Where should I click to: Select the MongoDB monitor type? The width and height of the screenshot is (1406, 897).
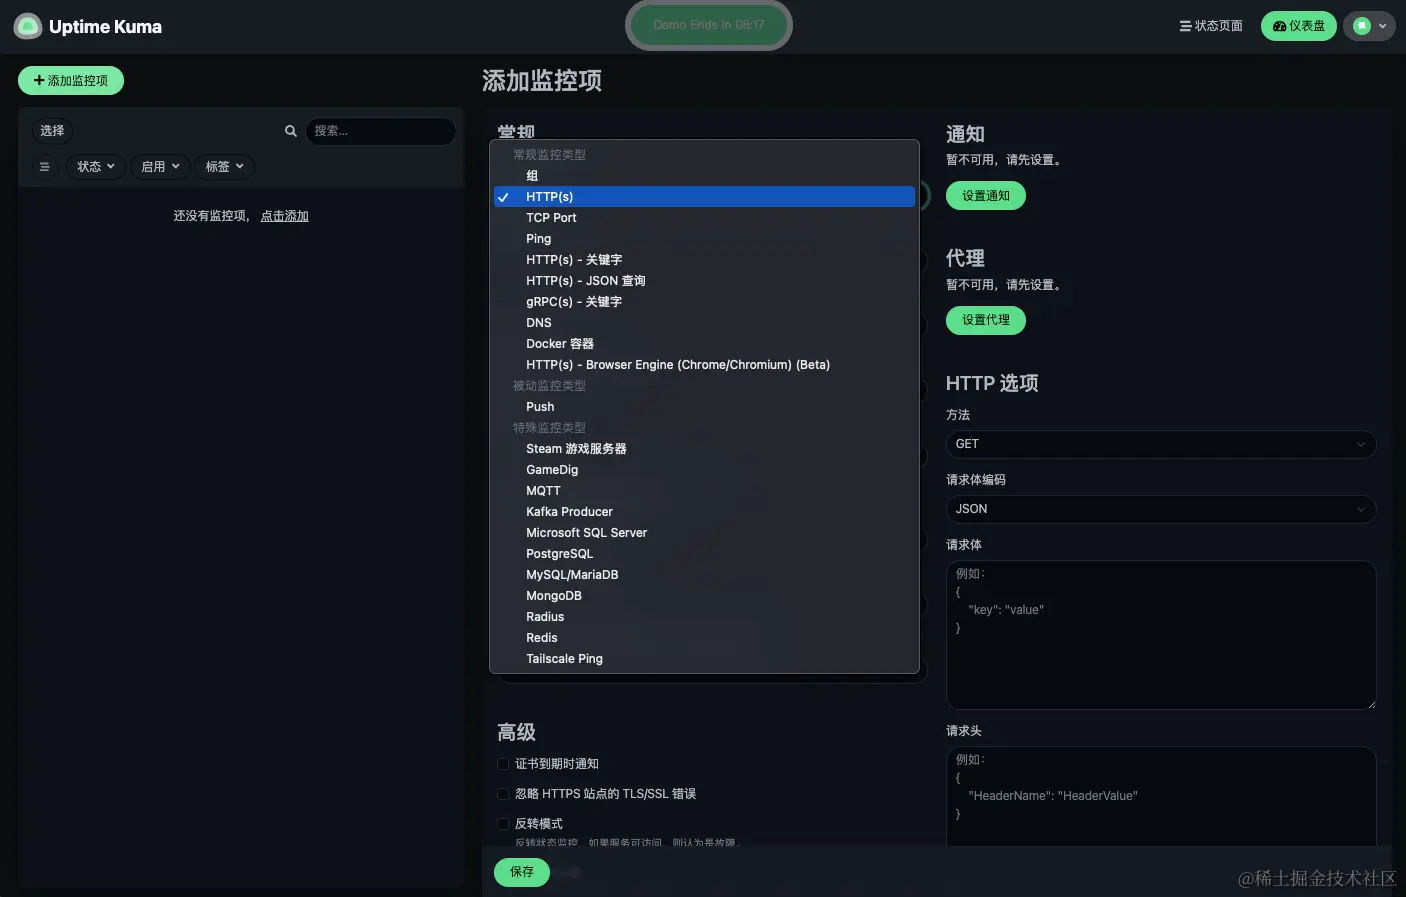(x=704, y=596)
